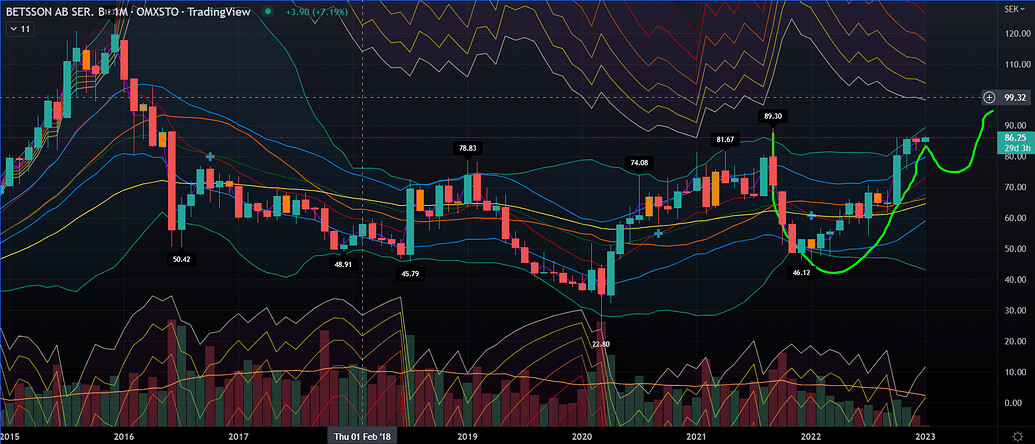
Task: Click the plus icon beside 99.32
Action: tap(989, 97)
